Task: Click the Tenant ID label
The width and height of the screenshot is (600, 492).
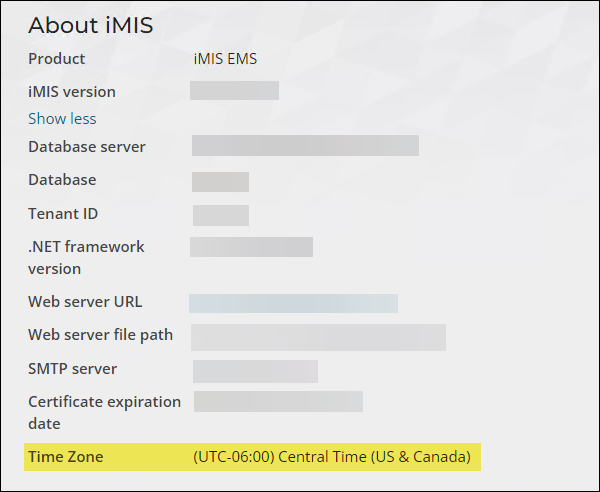Action: [63, 214]
